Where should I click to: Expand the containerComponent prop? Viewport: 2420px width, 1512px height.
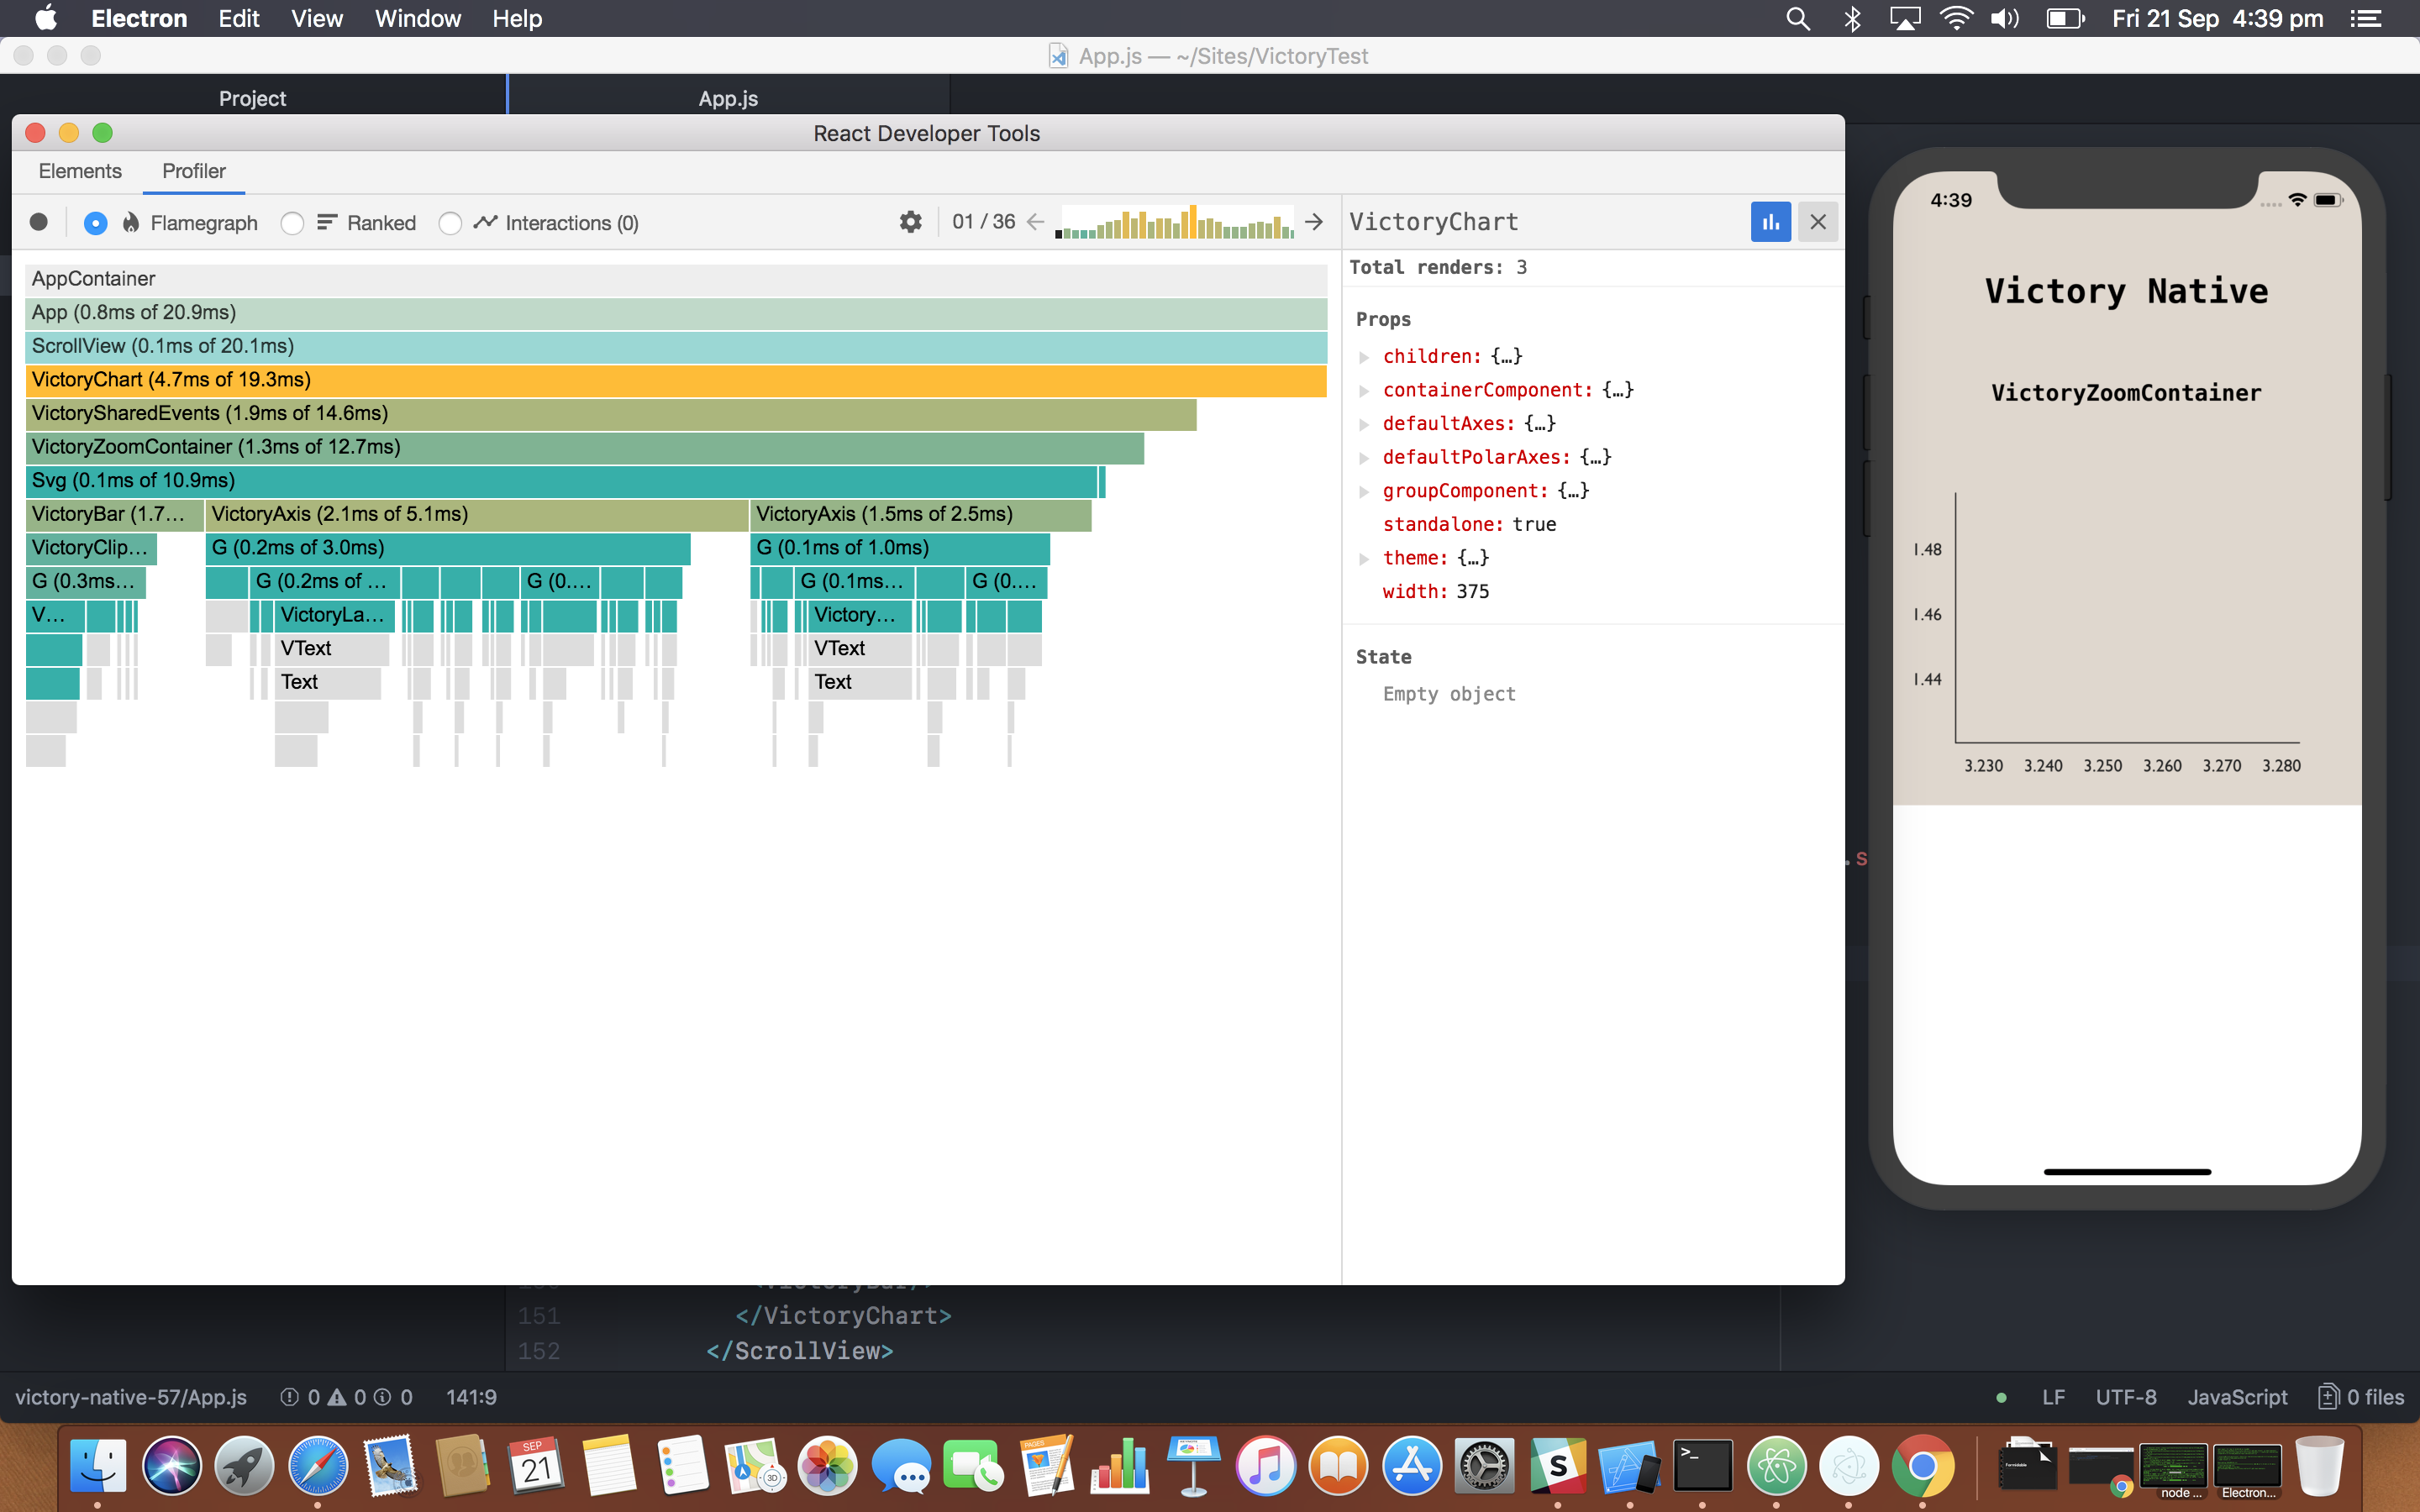(1364, 390)
